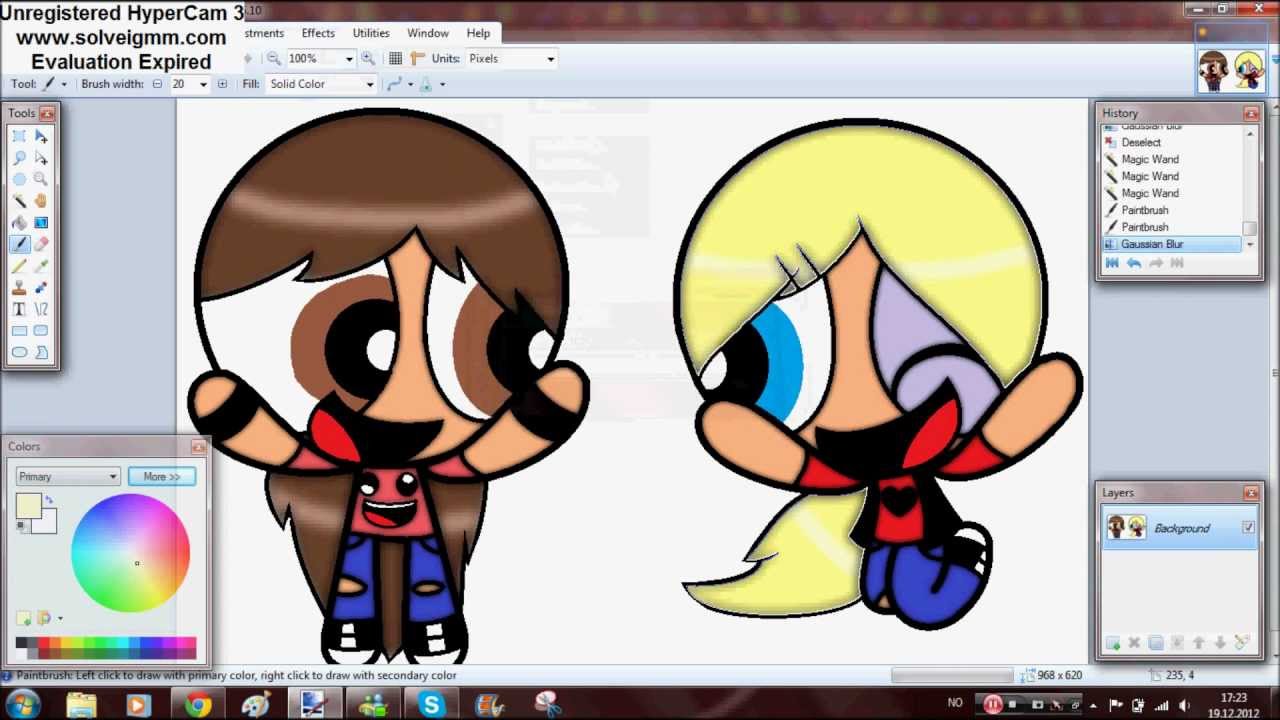Viewport: 1280px width, 720px height.
Task: Select the Paintbrush tool in Tools panel
Action: point(19,244)
